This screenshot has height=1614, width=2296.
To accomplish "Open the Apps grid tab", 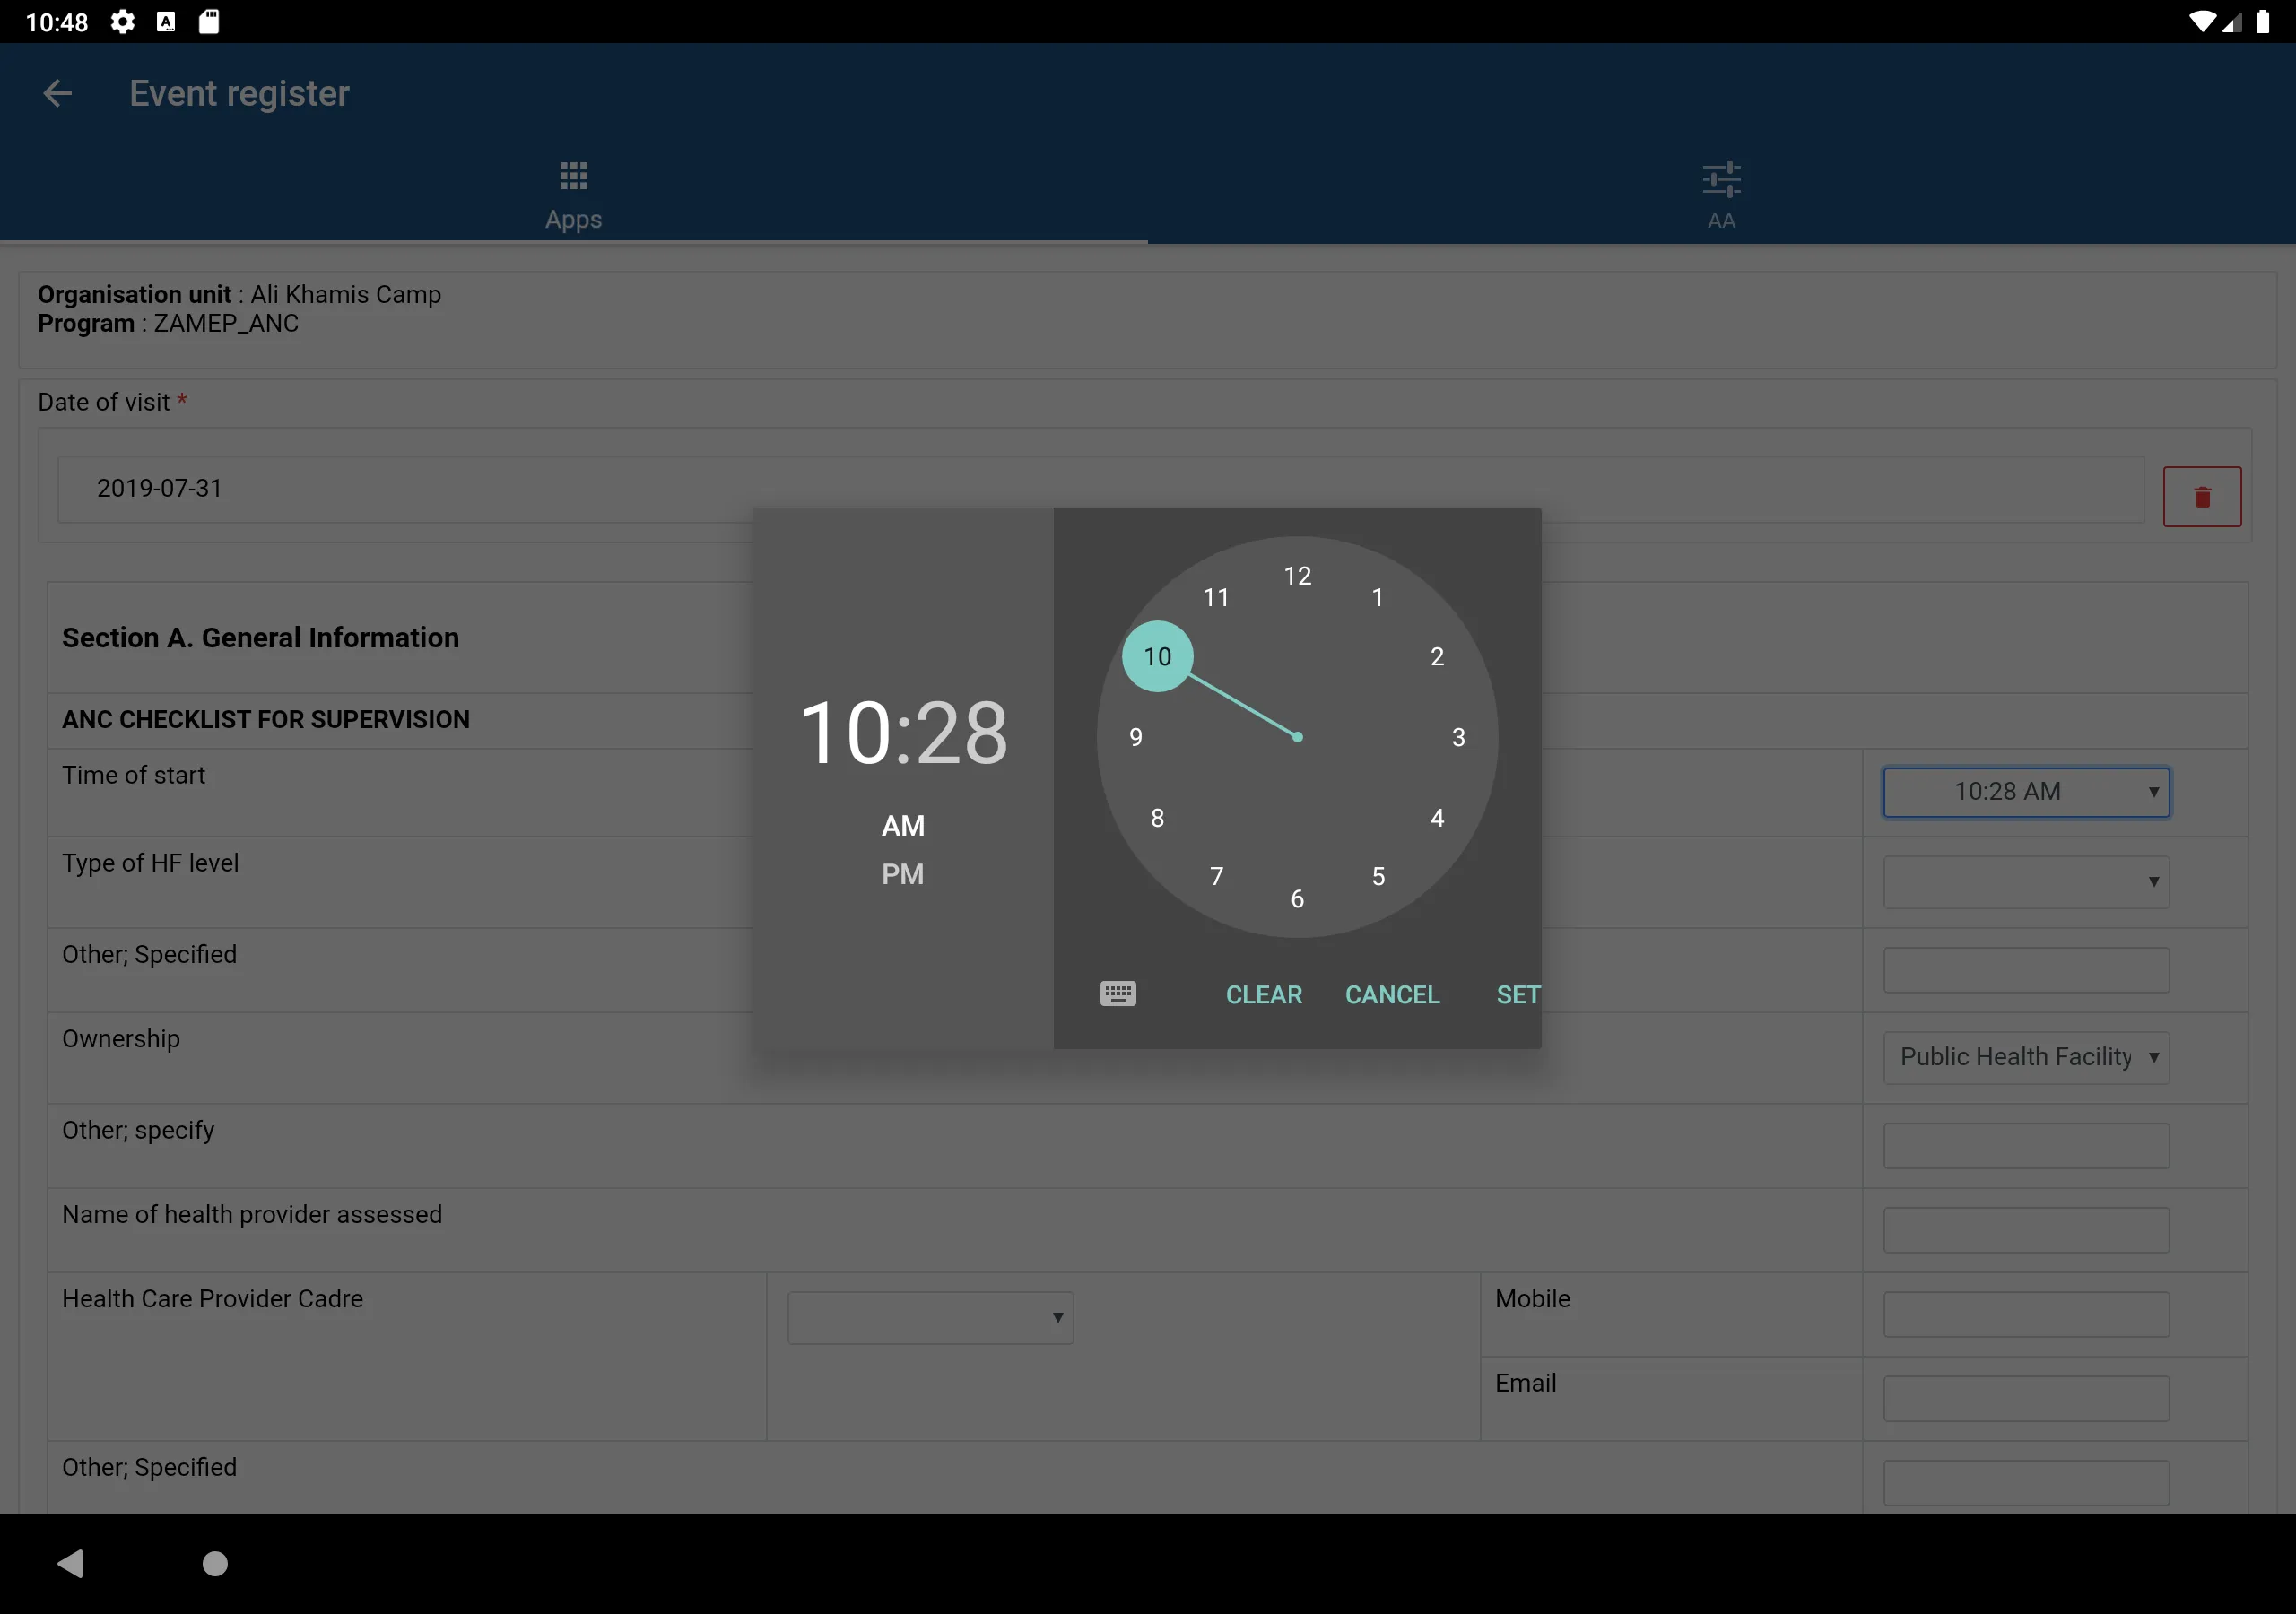I will (x=573, y=196).
